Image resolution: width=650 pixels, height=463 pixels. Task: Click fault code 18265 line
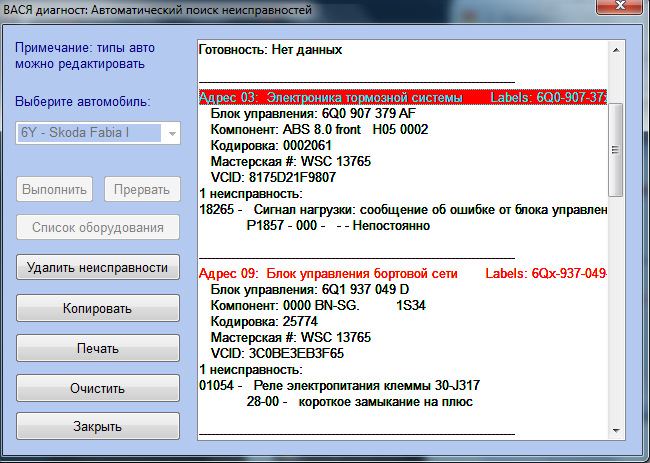[403, 210]
